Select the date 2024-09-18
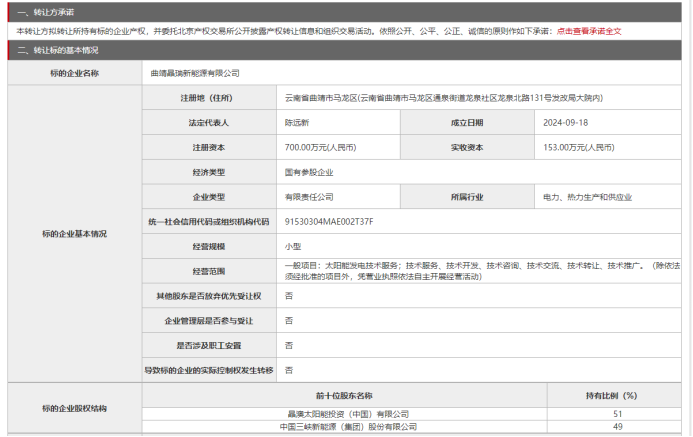 pyautogui.click(x=565, y=123)
